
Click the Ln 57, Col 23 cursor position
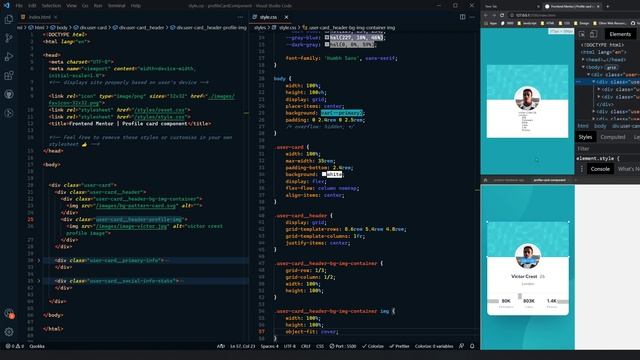[242, 346]
